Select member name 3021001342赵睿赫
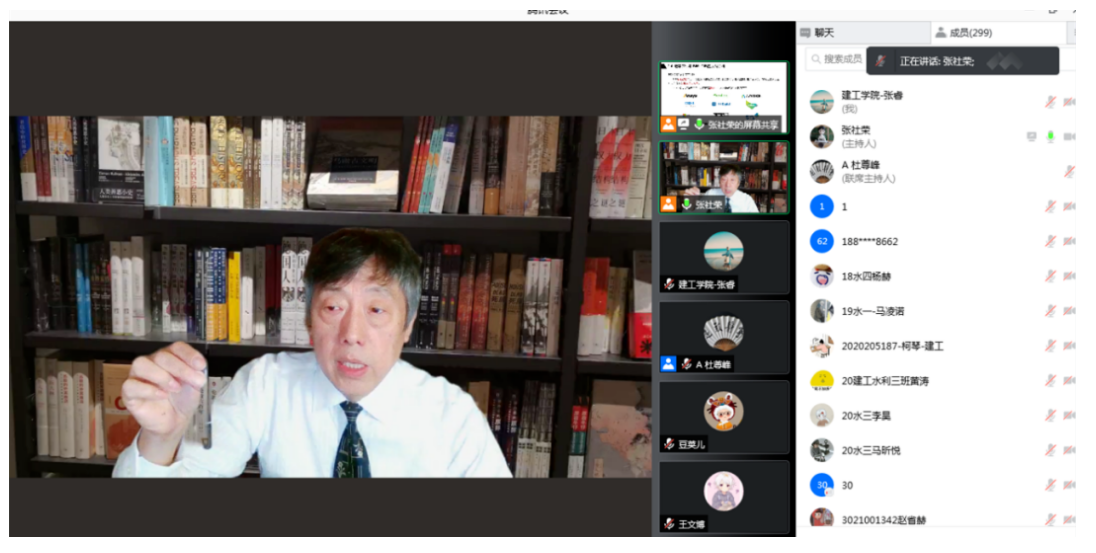The image size is (1096, 553). [884, 519]
